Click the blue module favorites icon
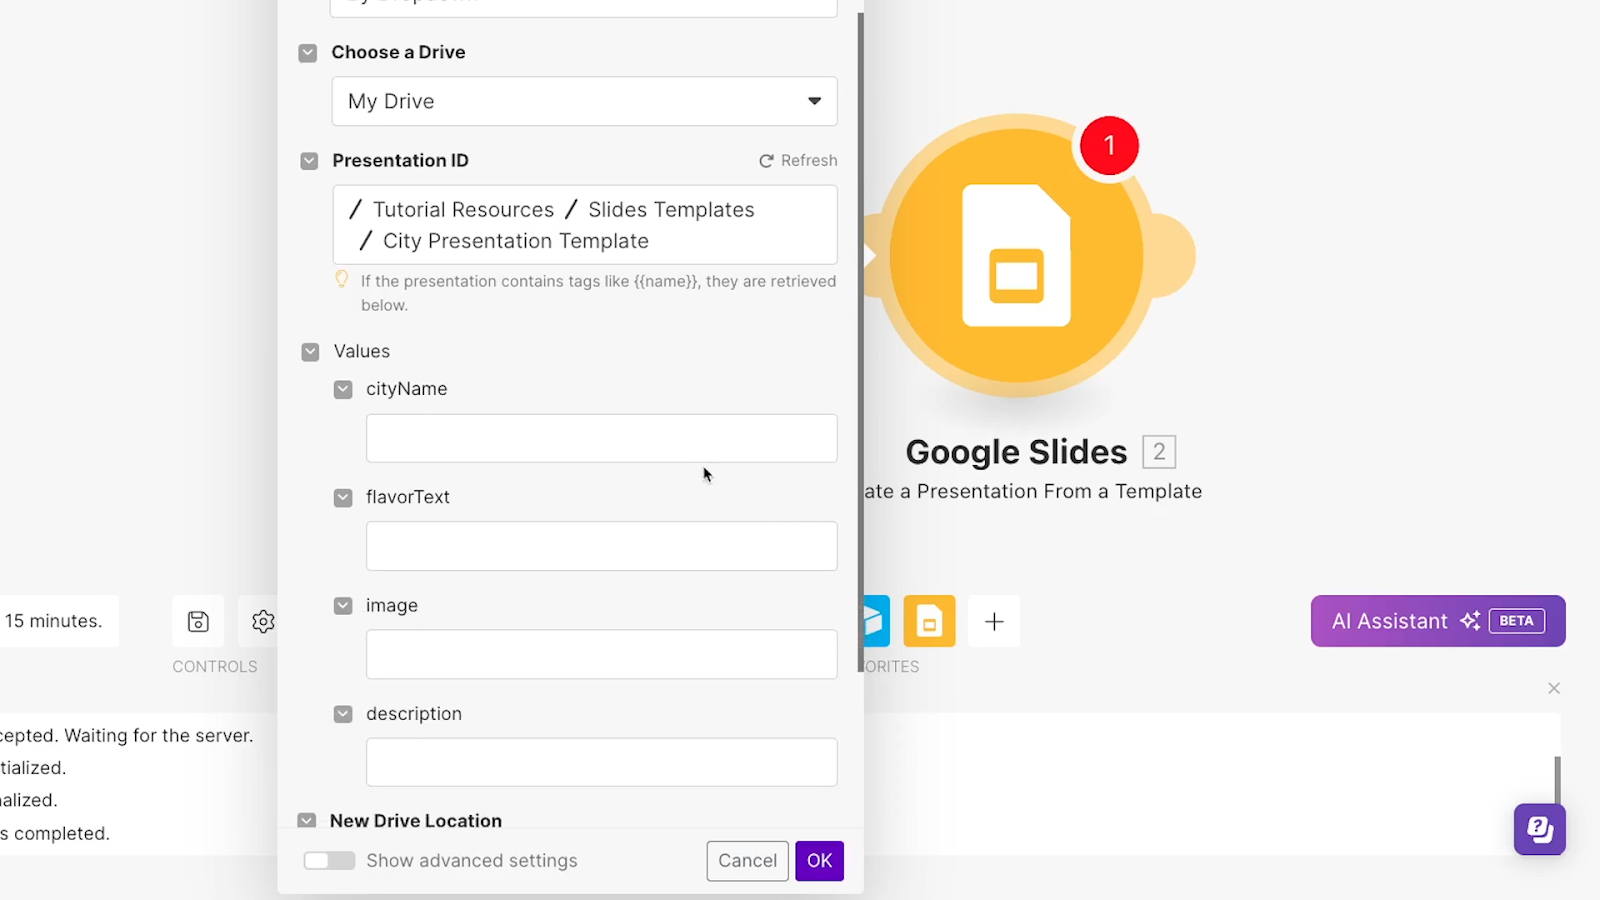 (876, 621)
